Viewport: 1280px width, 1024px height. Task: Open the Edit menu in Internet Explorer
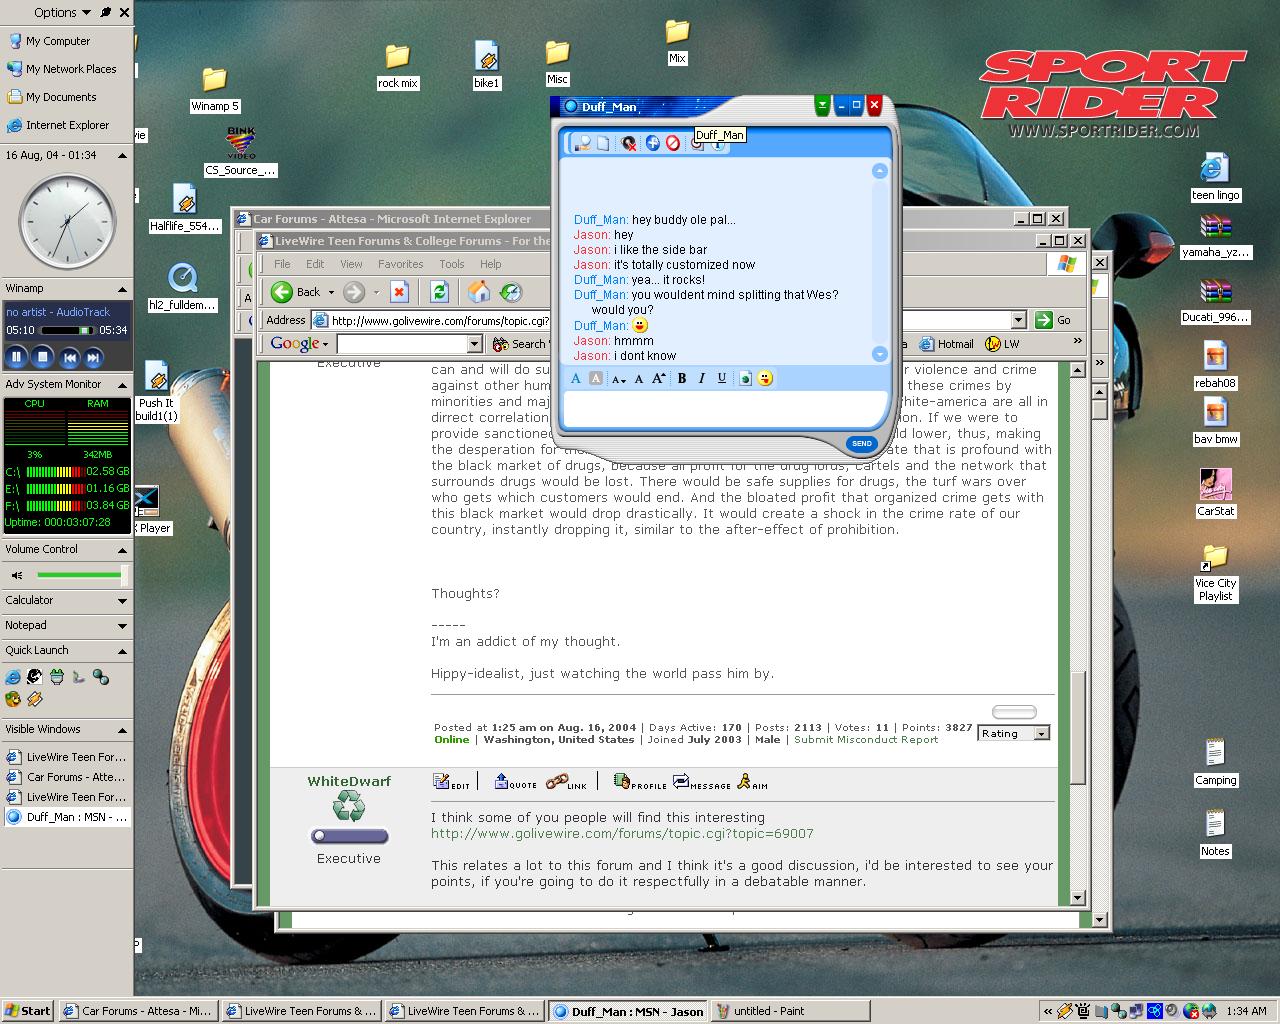[315, 264]
